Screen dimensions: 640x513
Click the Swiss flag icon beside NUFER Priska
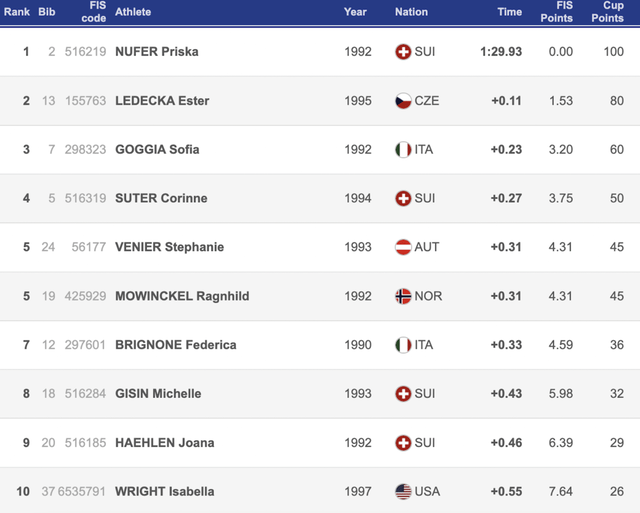403,52
